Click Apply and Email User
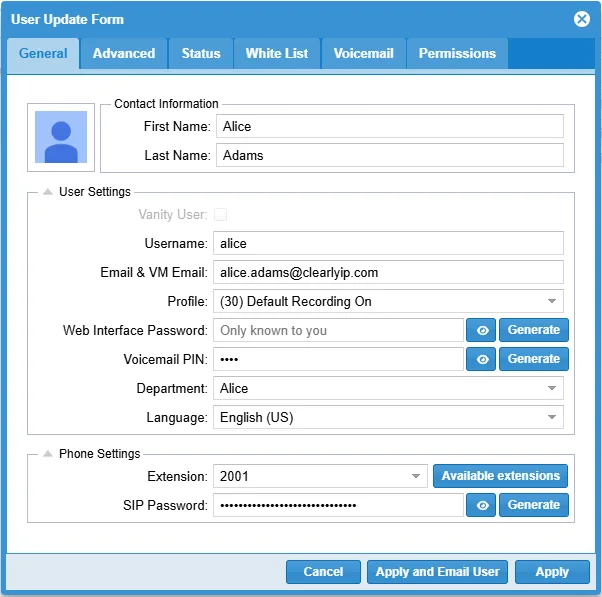Image resolution: width=602 pixels, height=597 pixels. (x=437, y=572)
